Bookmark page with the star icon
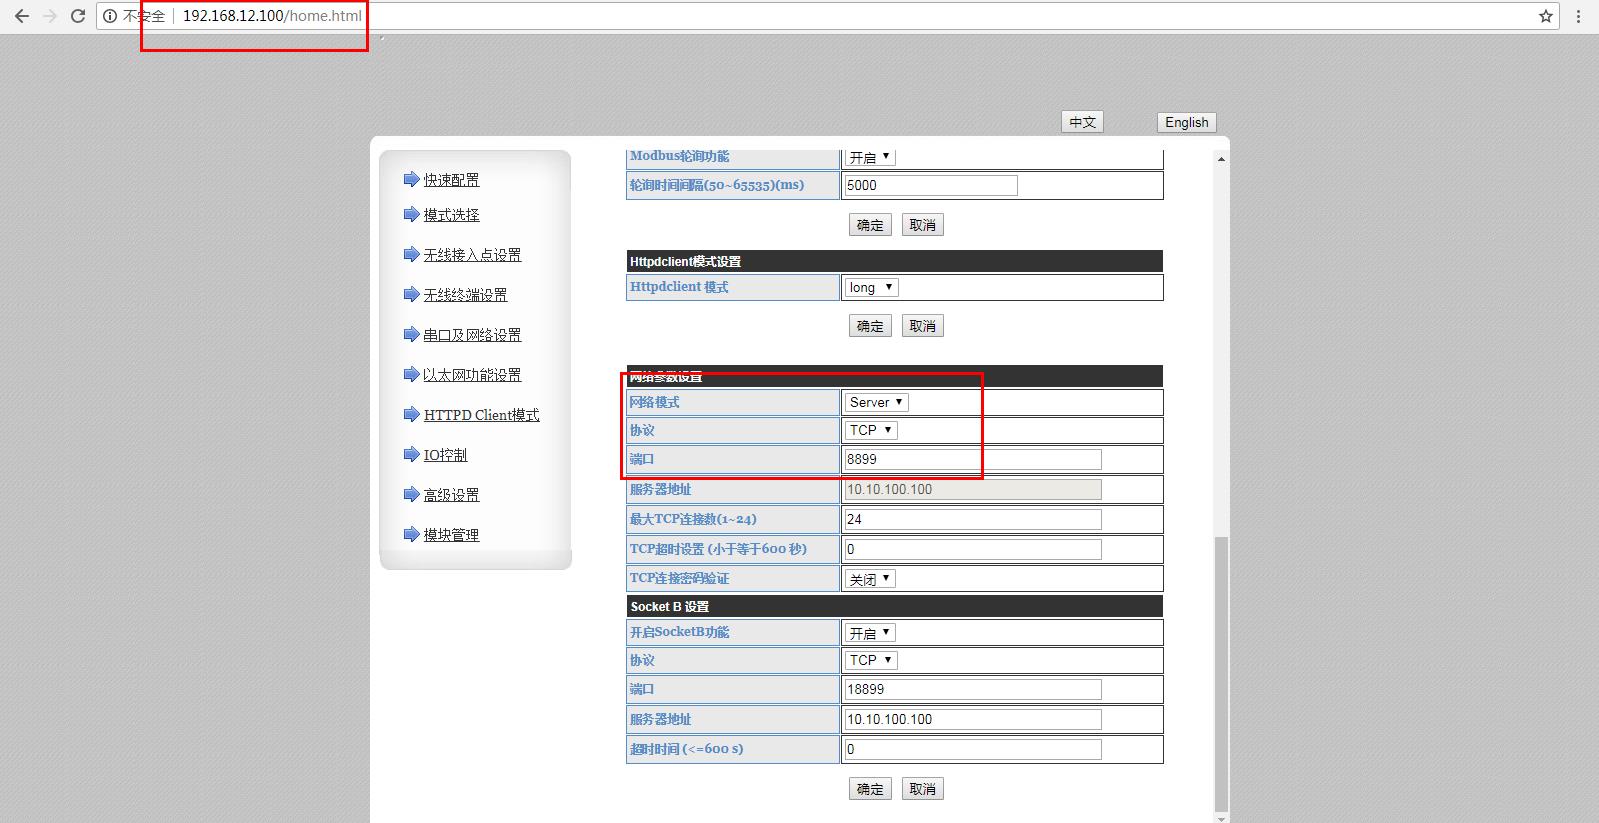Screen dimensions: 1599x823 [1545, 16]
